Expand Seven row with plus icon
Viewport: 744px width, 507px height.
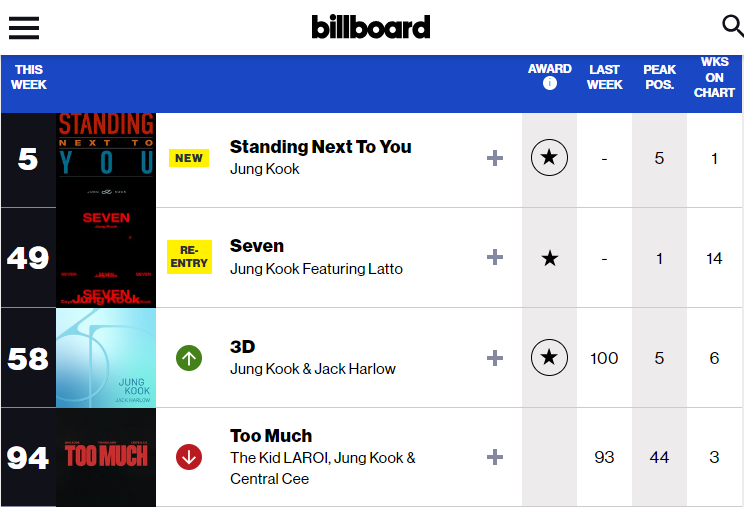coord(494,257)
